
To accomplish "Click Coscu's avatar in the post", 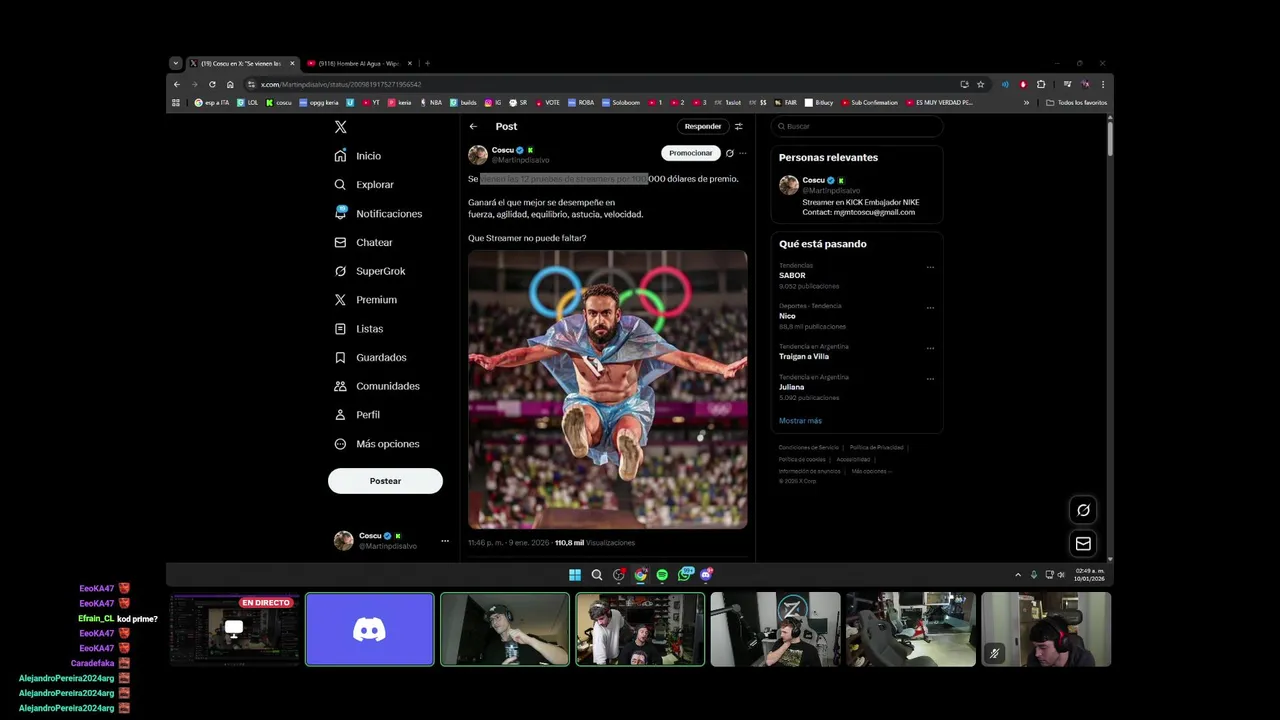I will (x=478, y=155).
